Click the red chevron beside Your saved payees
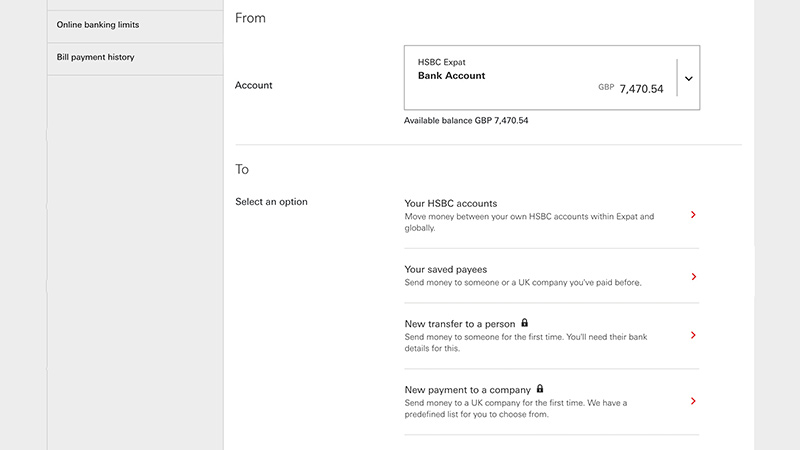This screenshot has height=450, width=800. [x=693, y=277]
